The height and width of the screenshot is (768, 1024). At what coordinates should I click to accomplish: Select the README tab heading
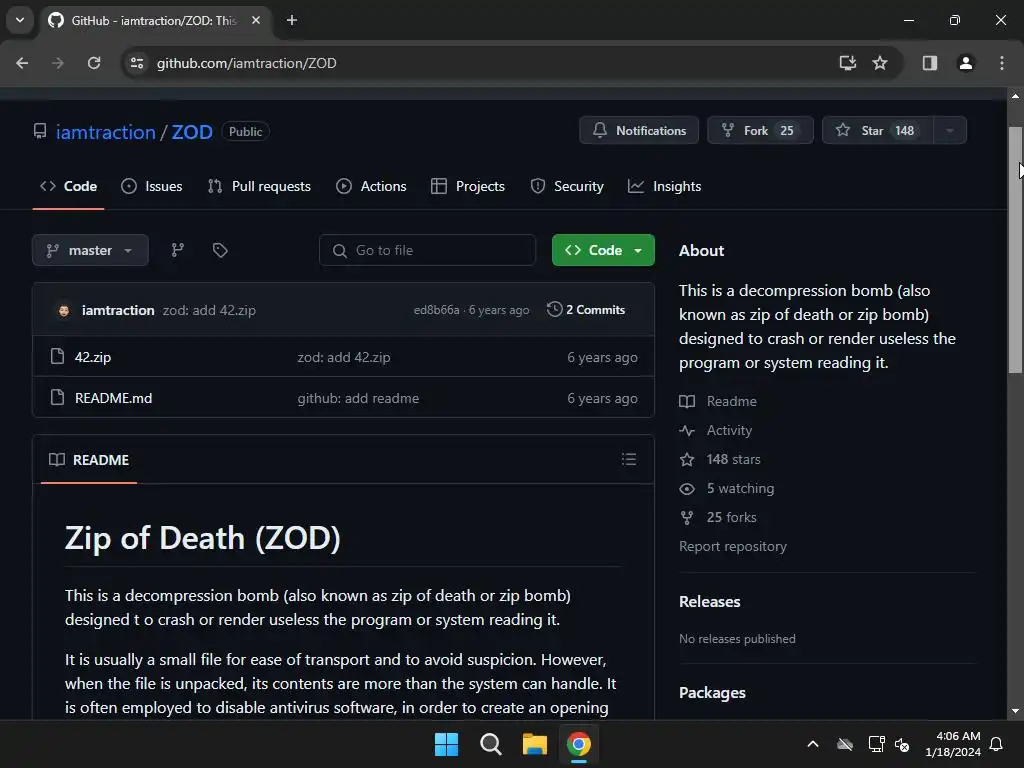coord(89,460)
